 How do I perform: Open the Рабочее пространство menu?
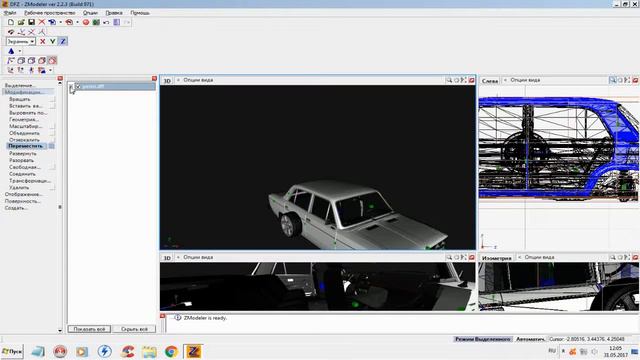(50, 13)
